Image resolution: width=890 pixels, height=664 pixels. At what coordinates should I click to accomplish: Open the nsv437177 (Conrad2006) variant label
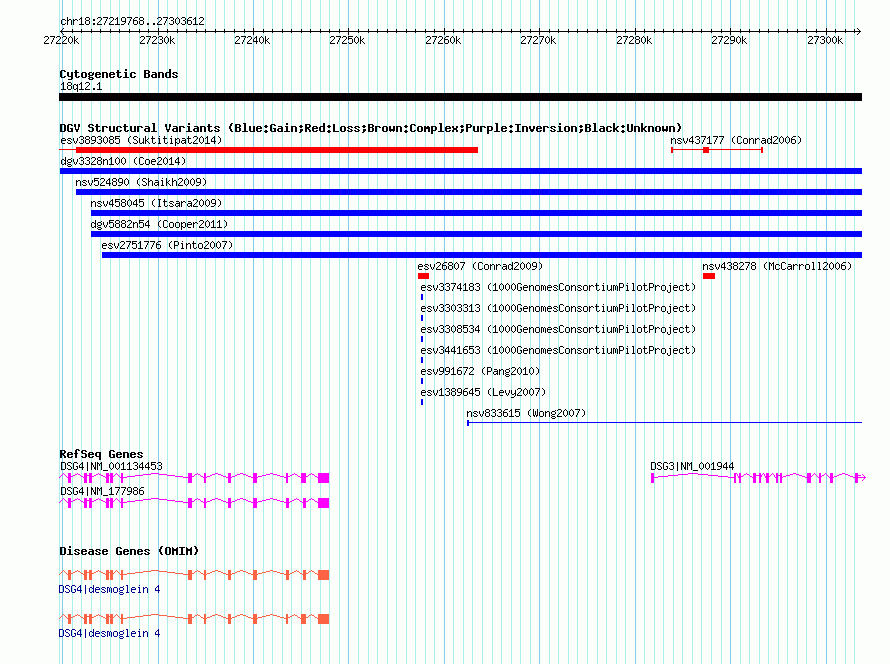coord(736,140)
